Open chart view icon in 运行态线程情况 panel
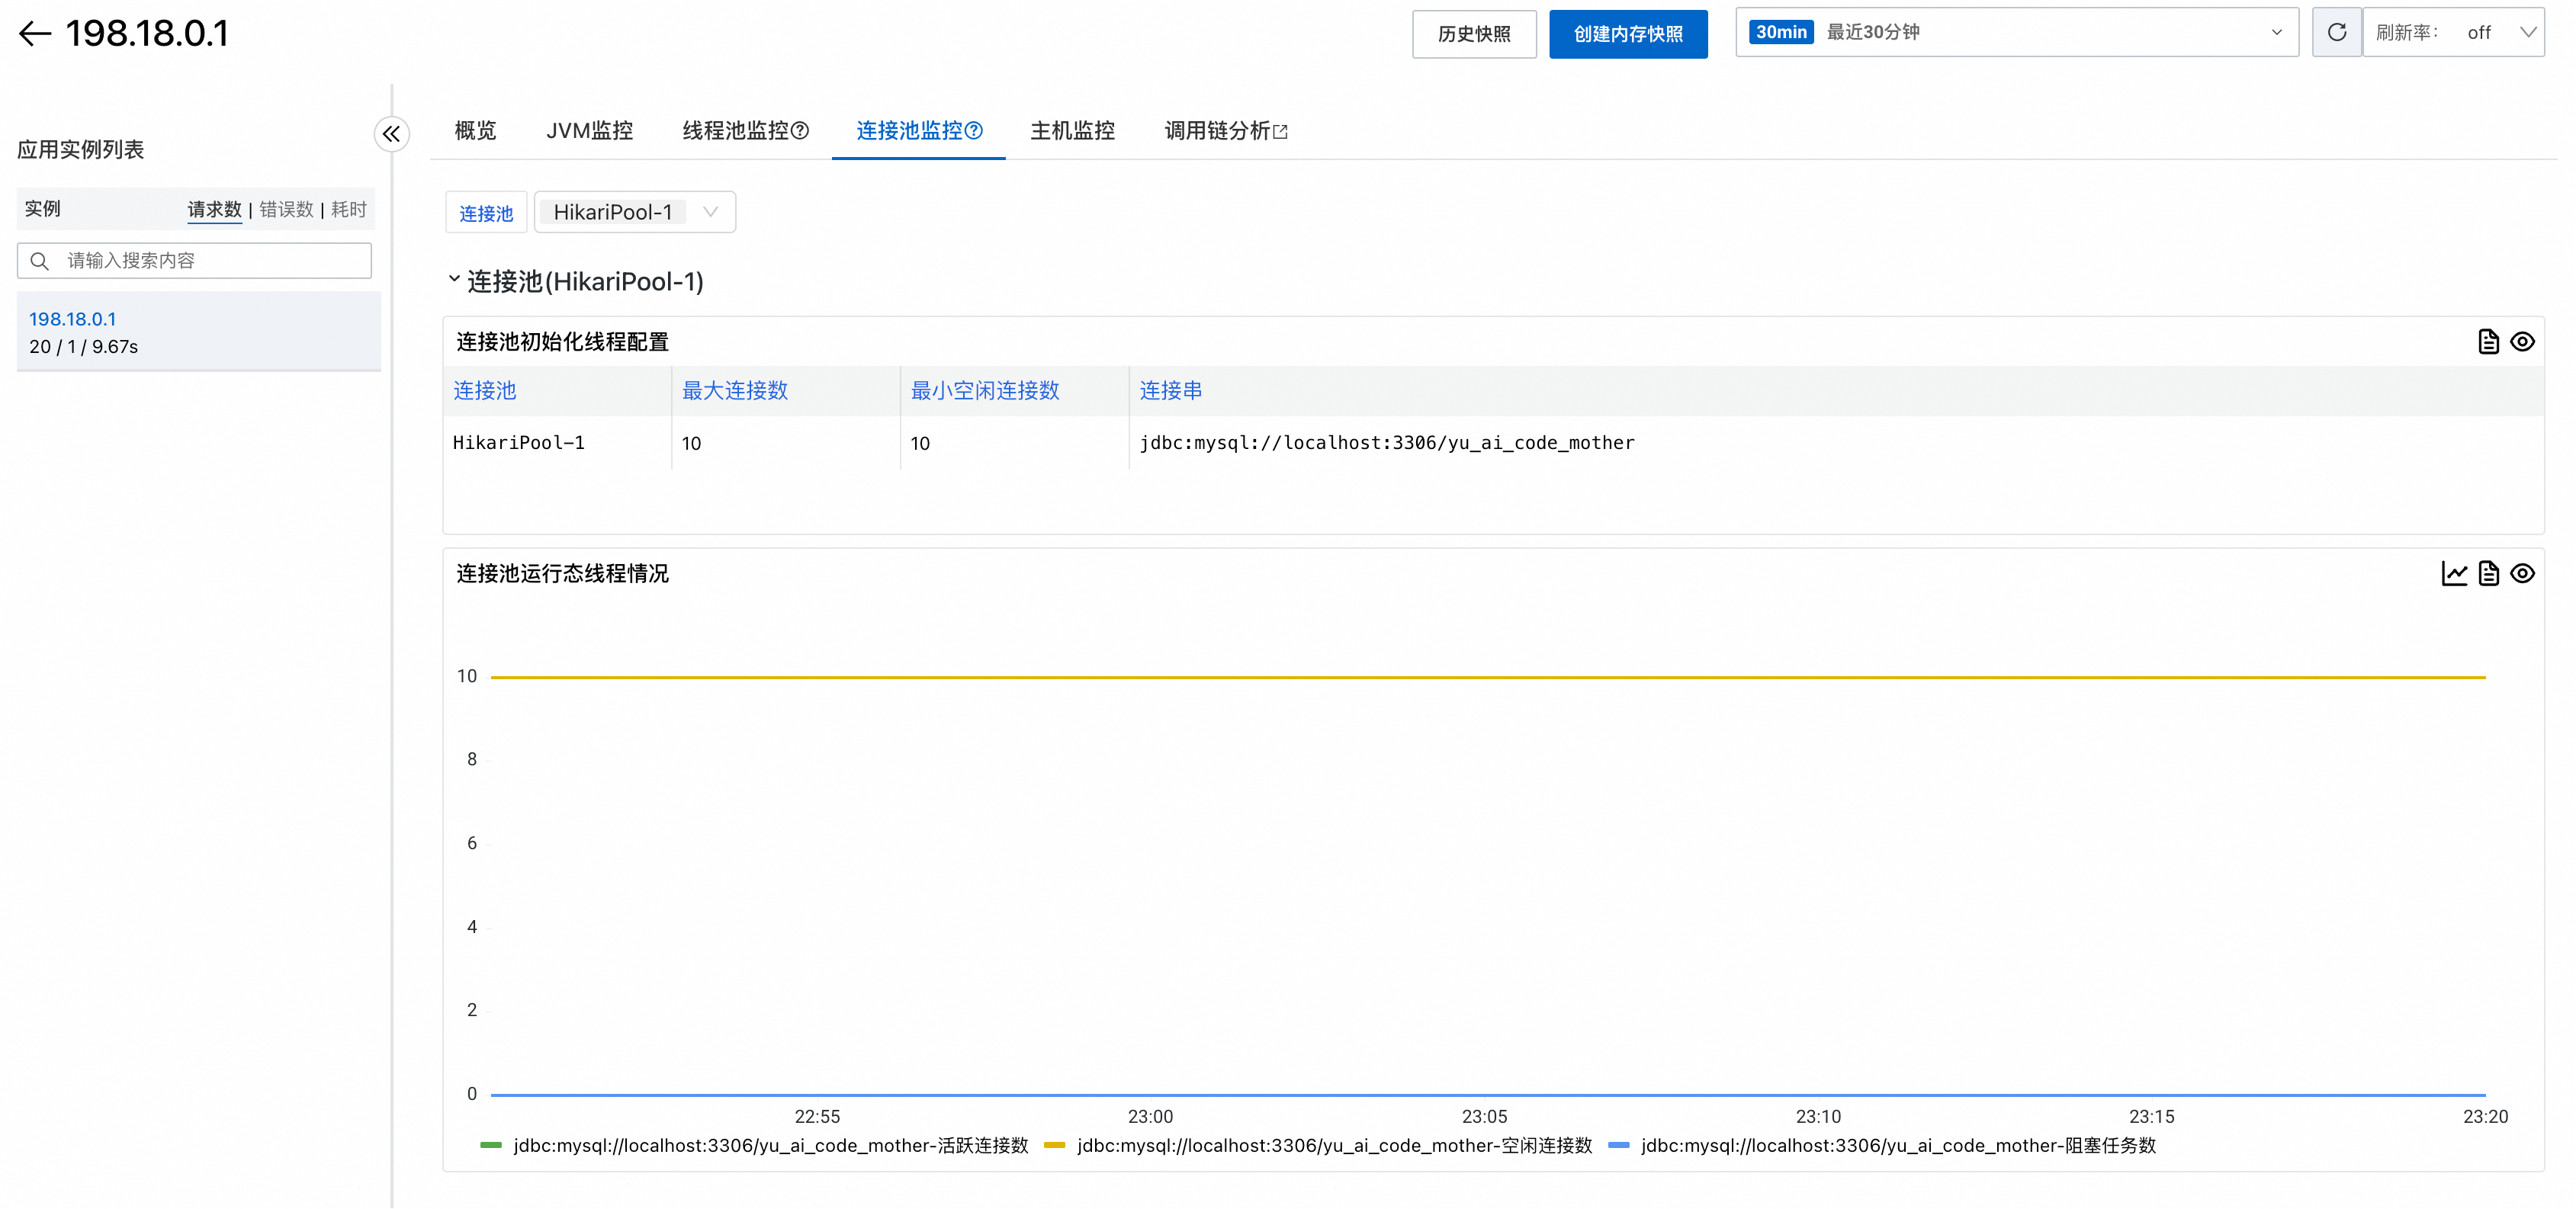2576x1209 pixels. coord(2454,574)
